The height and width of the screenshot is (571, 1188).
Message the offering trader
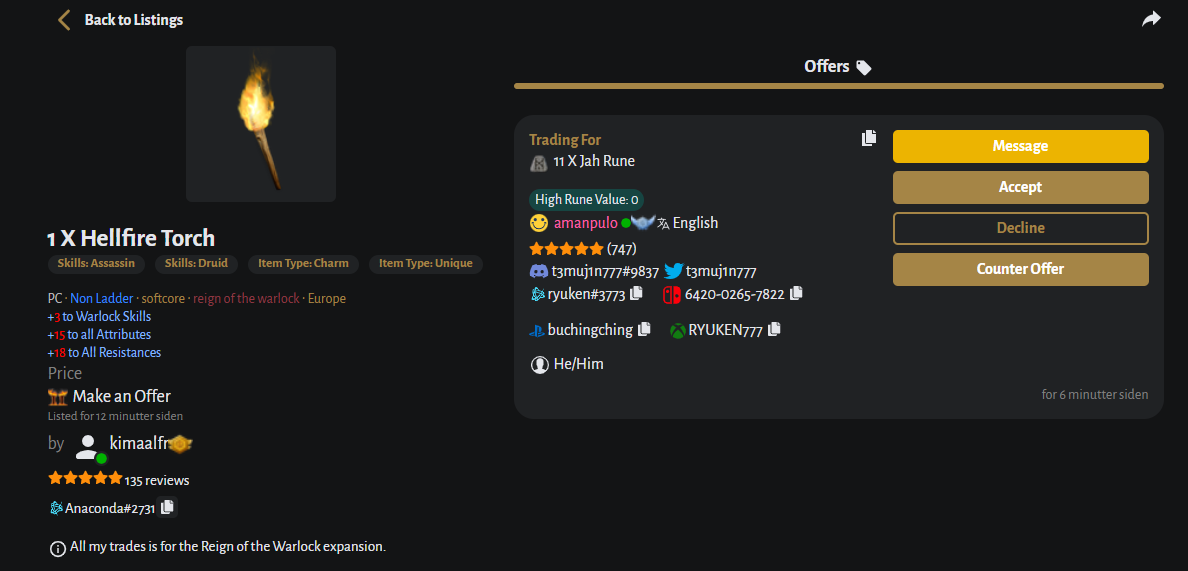point(1020,146)
